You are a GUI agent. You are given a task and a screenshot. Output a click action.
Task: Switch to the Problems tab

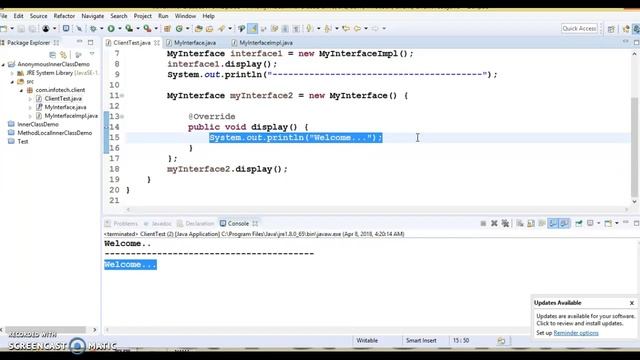coord(122,224)
